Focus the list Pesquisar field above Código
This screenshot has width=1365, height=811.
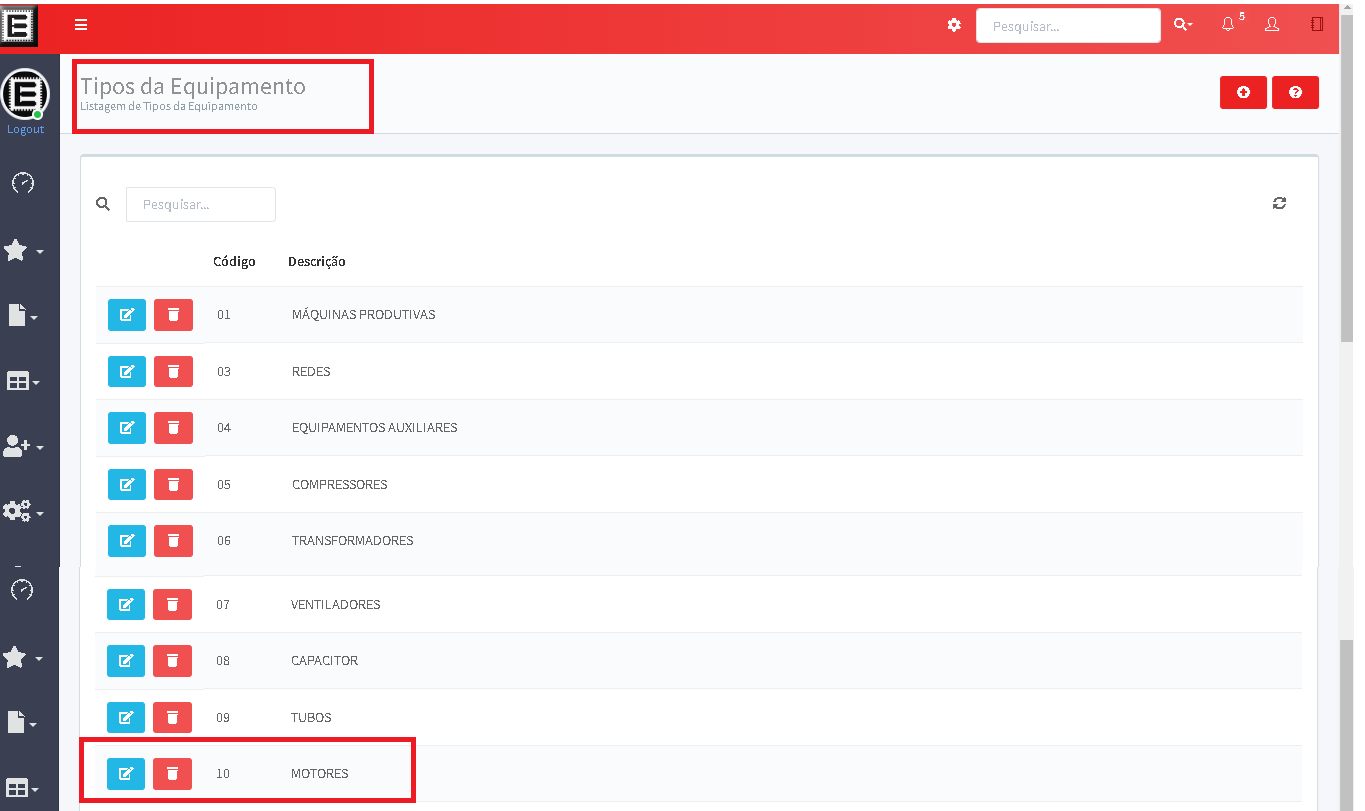200,204
